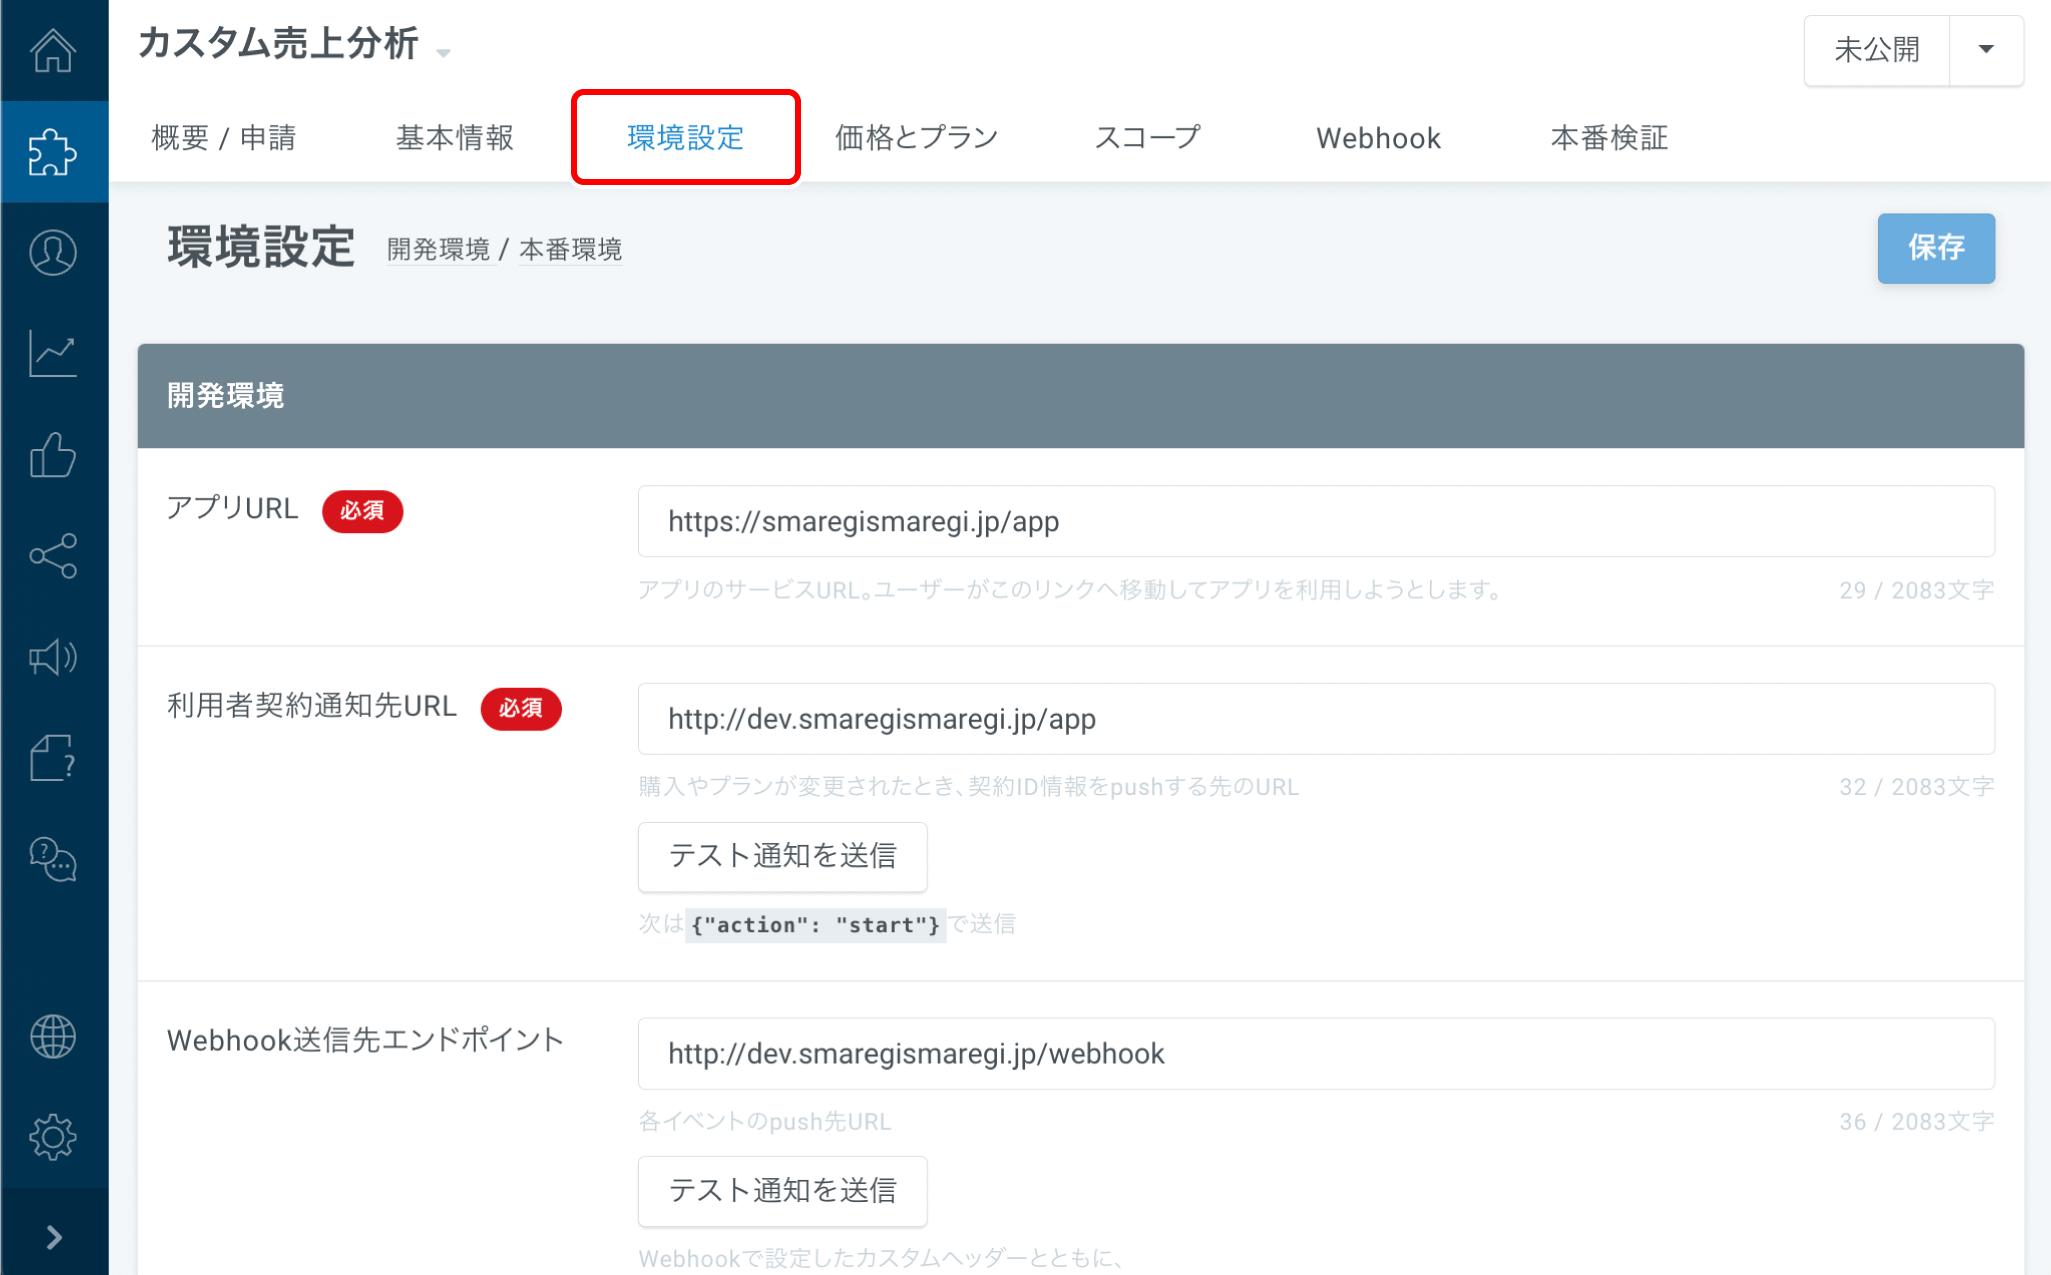Screen dimensions: 2051x1275
Task: Click the home icon in sidebar
Action: [53, 51]
